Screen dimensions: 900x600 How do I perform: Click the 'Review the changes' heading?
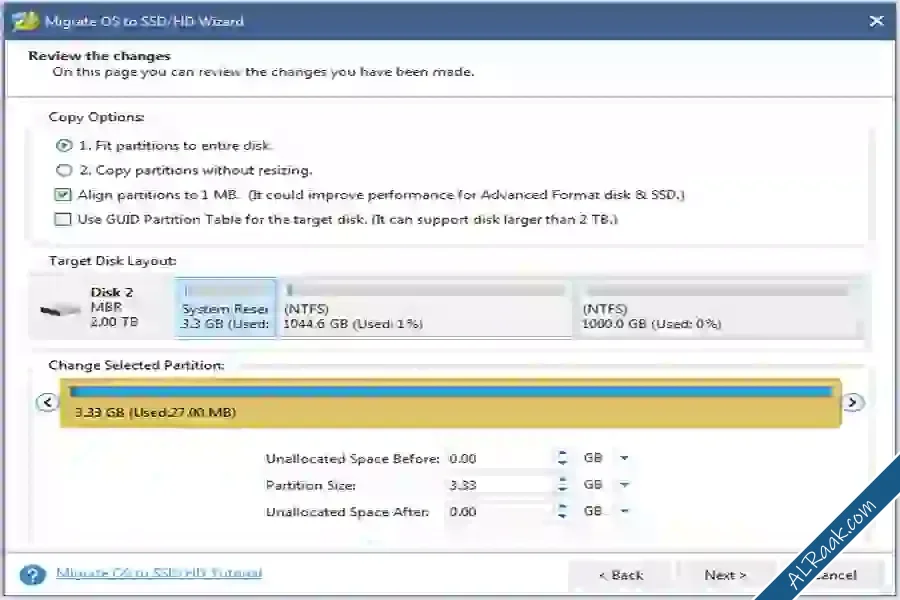pos(99,56)
